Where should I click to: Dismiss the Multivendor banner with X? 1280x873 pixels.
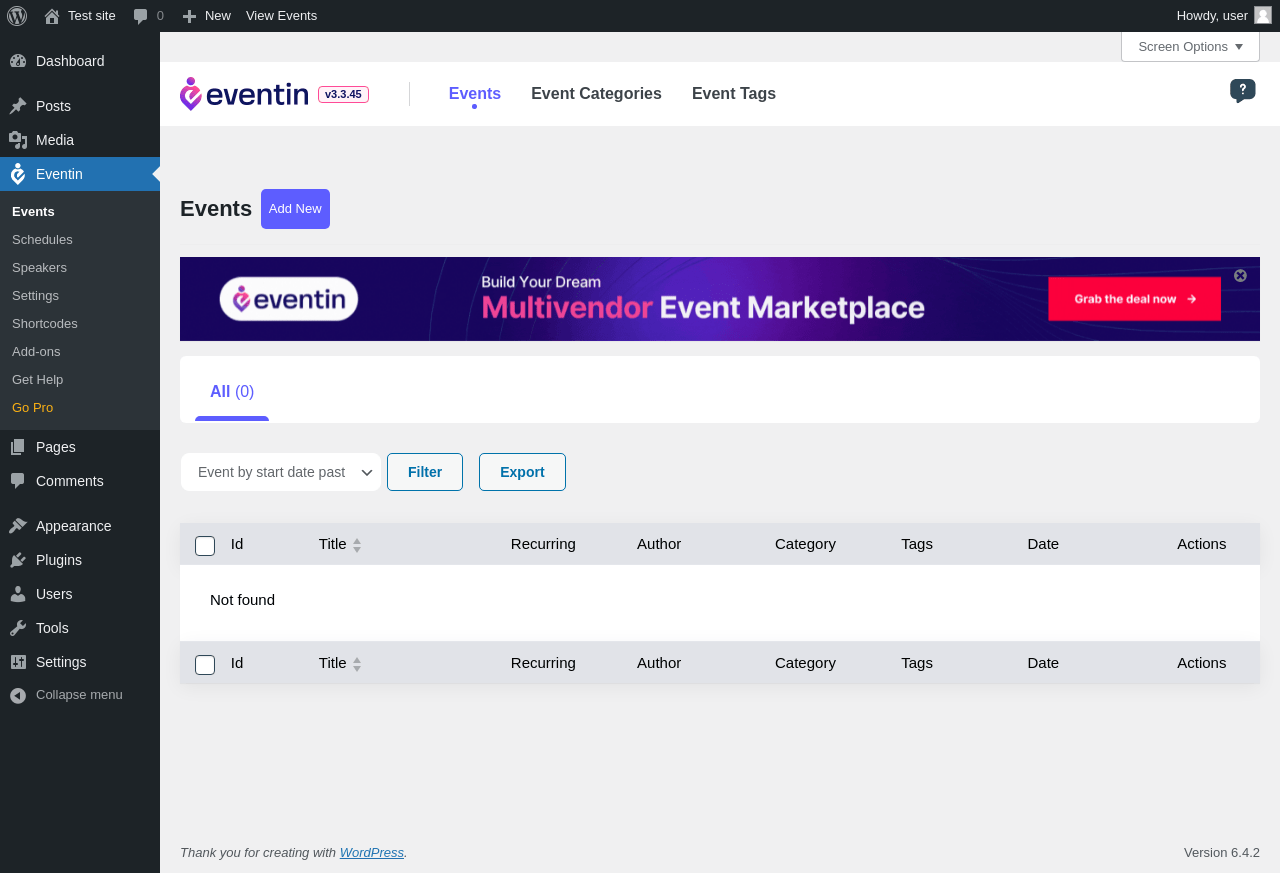click(1240, 275)
